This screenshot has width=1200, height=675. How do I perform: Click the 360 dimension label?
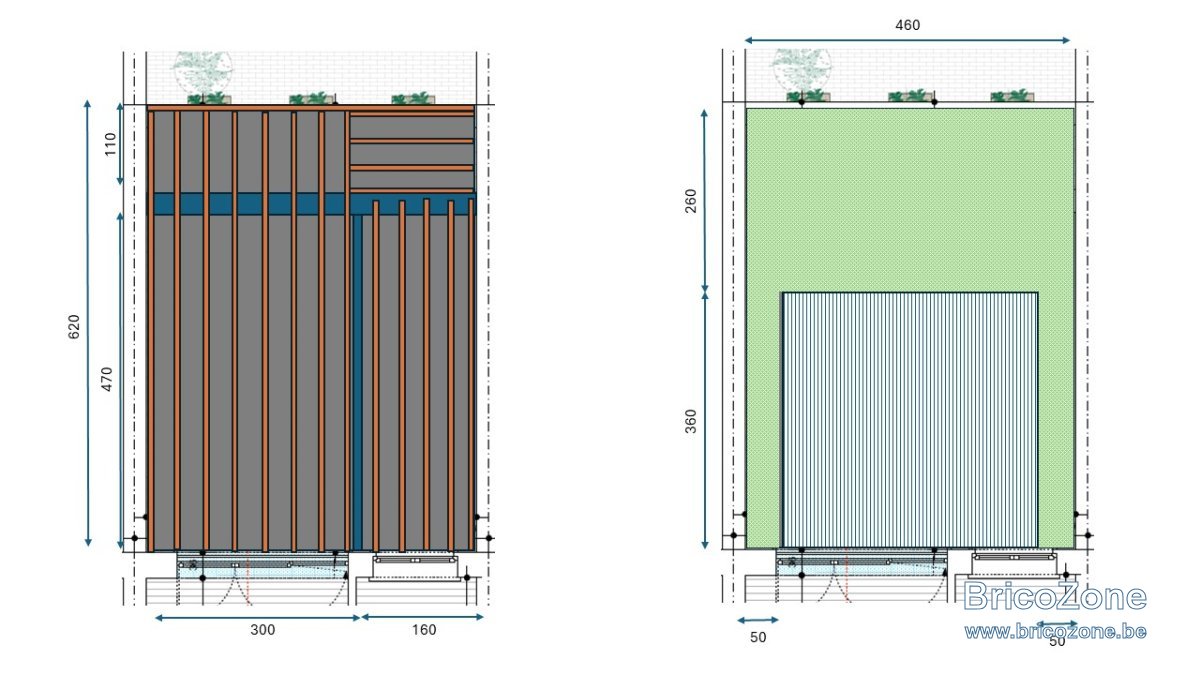coord(691,423)
